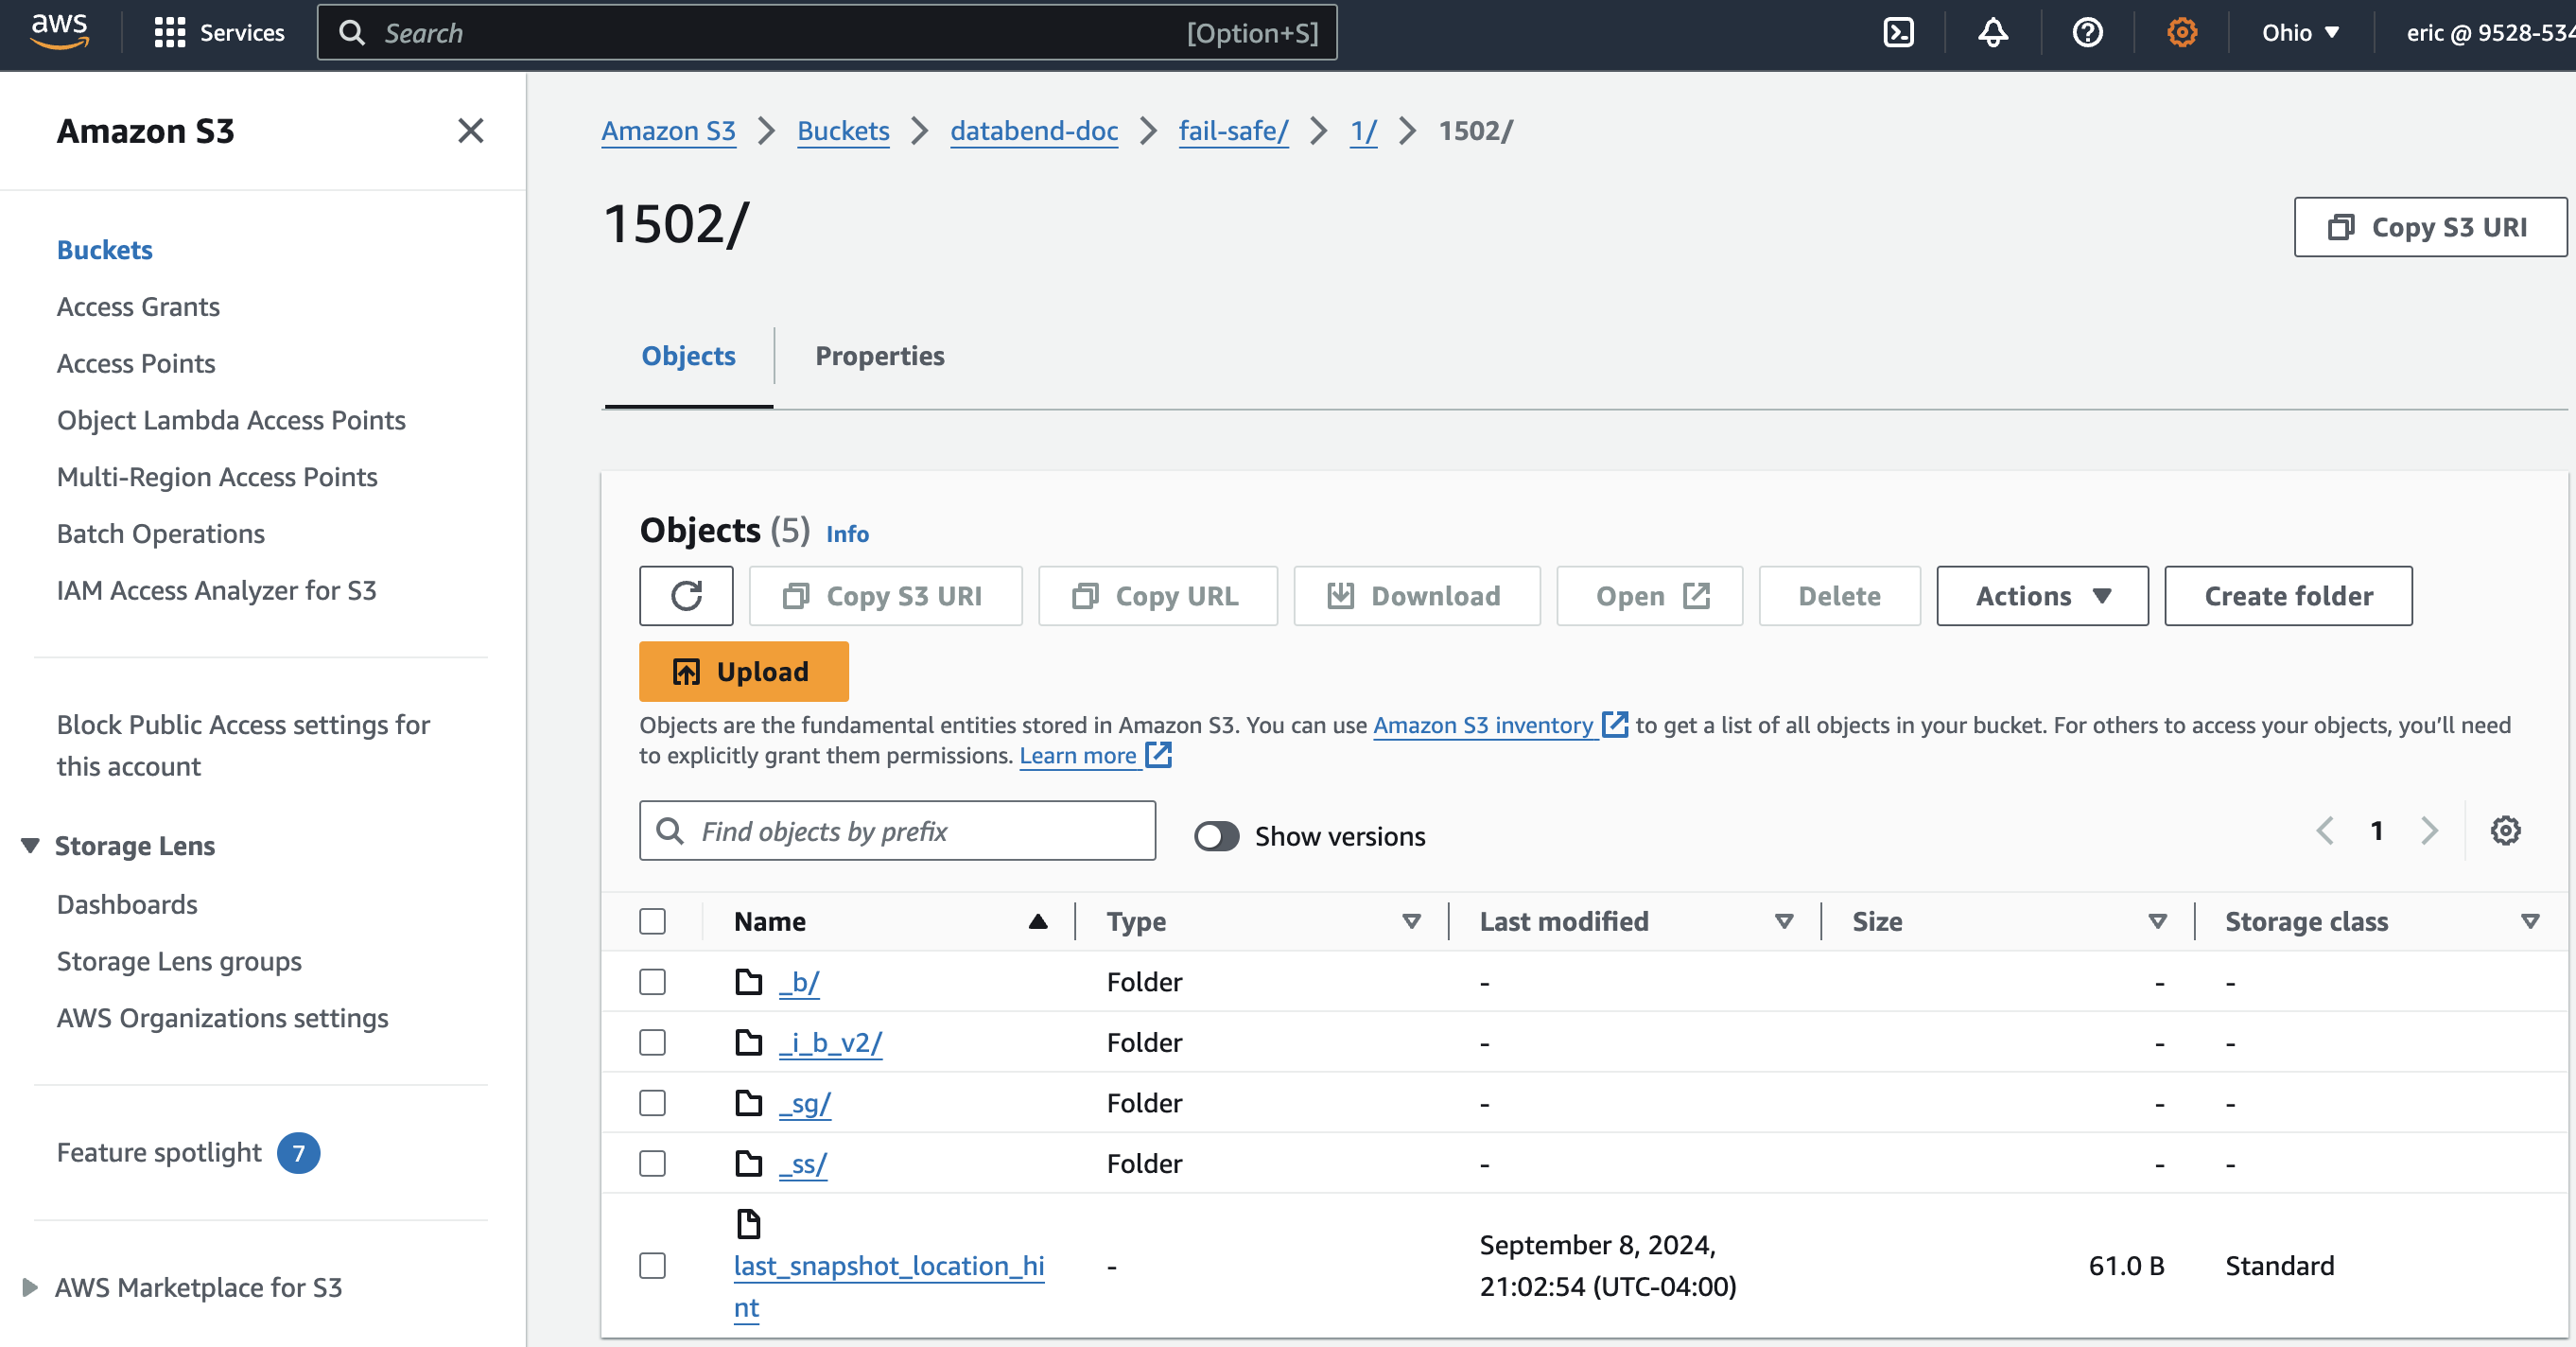Check the box for the _ss/ folder
Image resolution: width=2576 pixels, height=1347 pixels.
[652, 1163]
